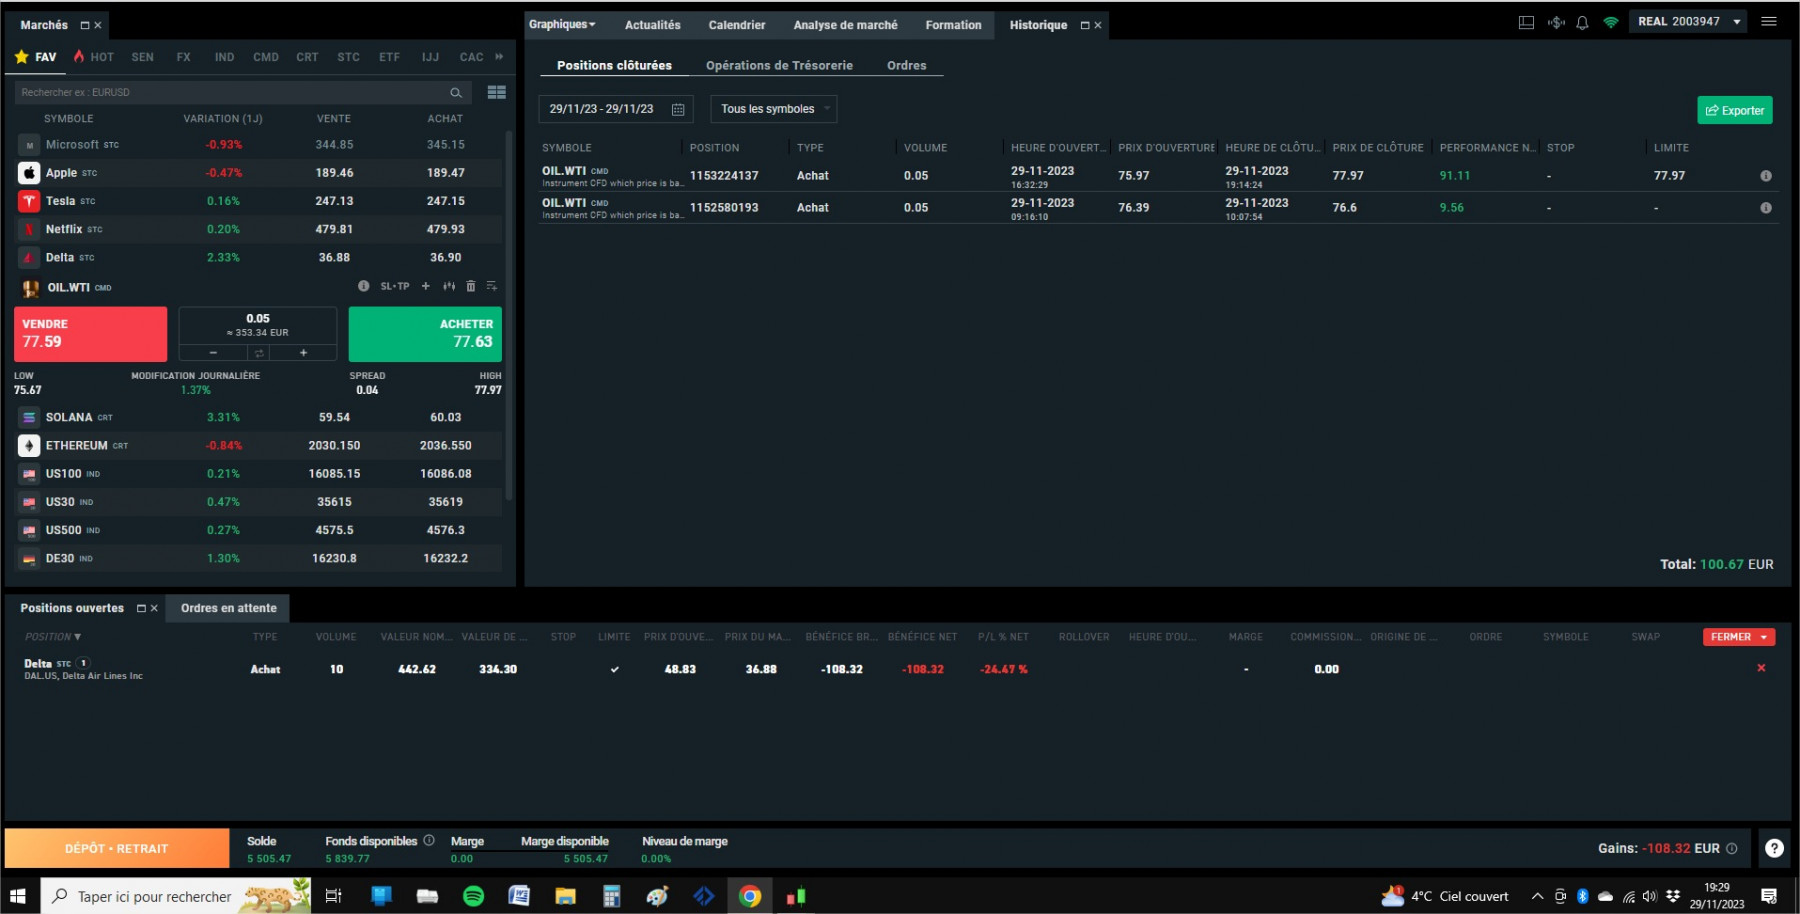The width and height of the screenshot is (1800, 914).
Task: Show Fonds disponibles info icon
Action: click(429, 840)
